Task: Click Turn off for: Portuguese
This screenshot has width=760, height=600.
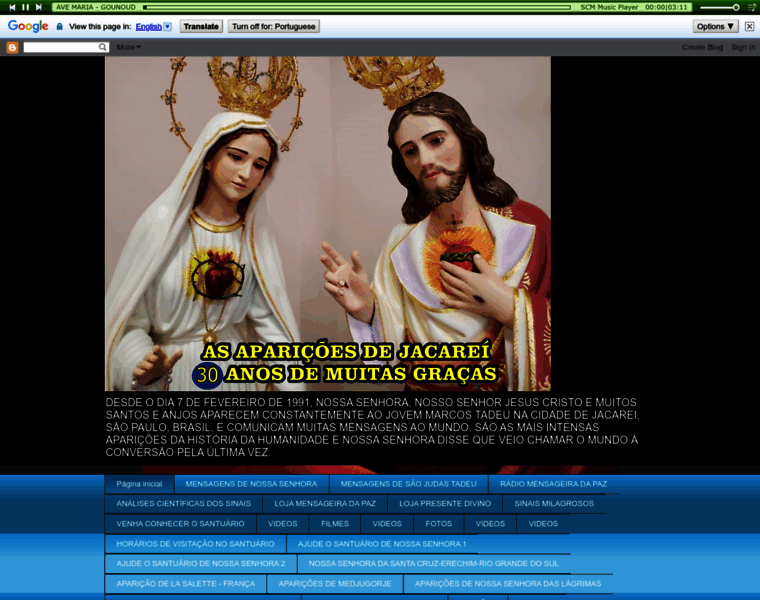Action: click(274, 27)
